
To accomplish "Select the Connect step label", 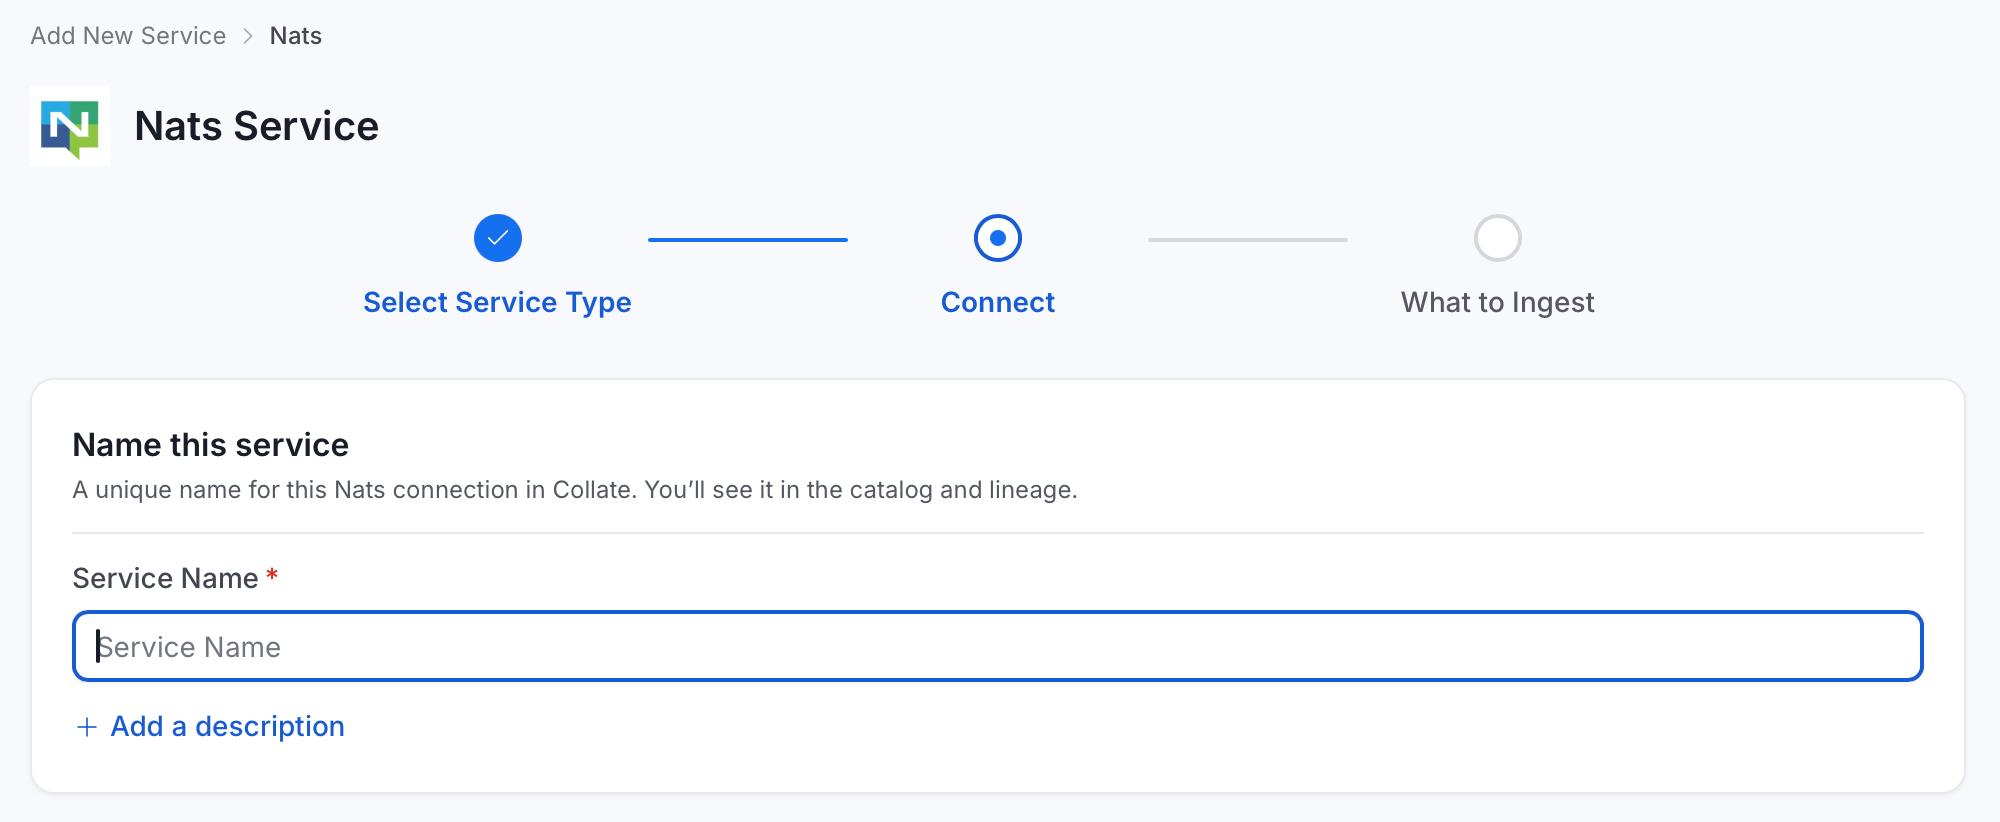I will [998, 302].
